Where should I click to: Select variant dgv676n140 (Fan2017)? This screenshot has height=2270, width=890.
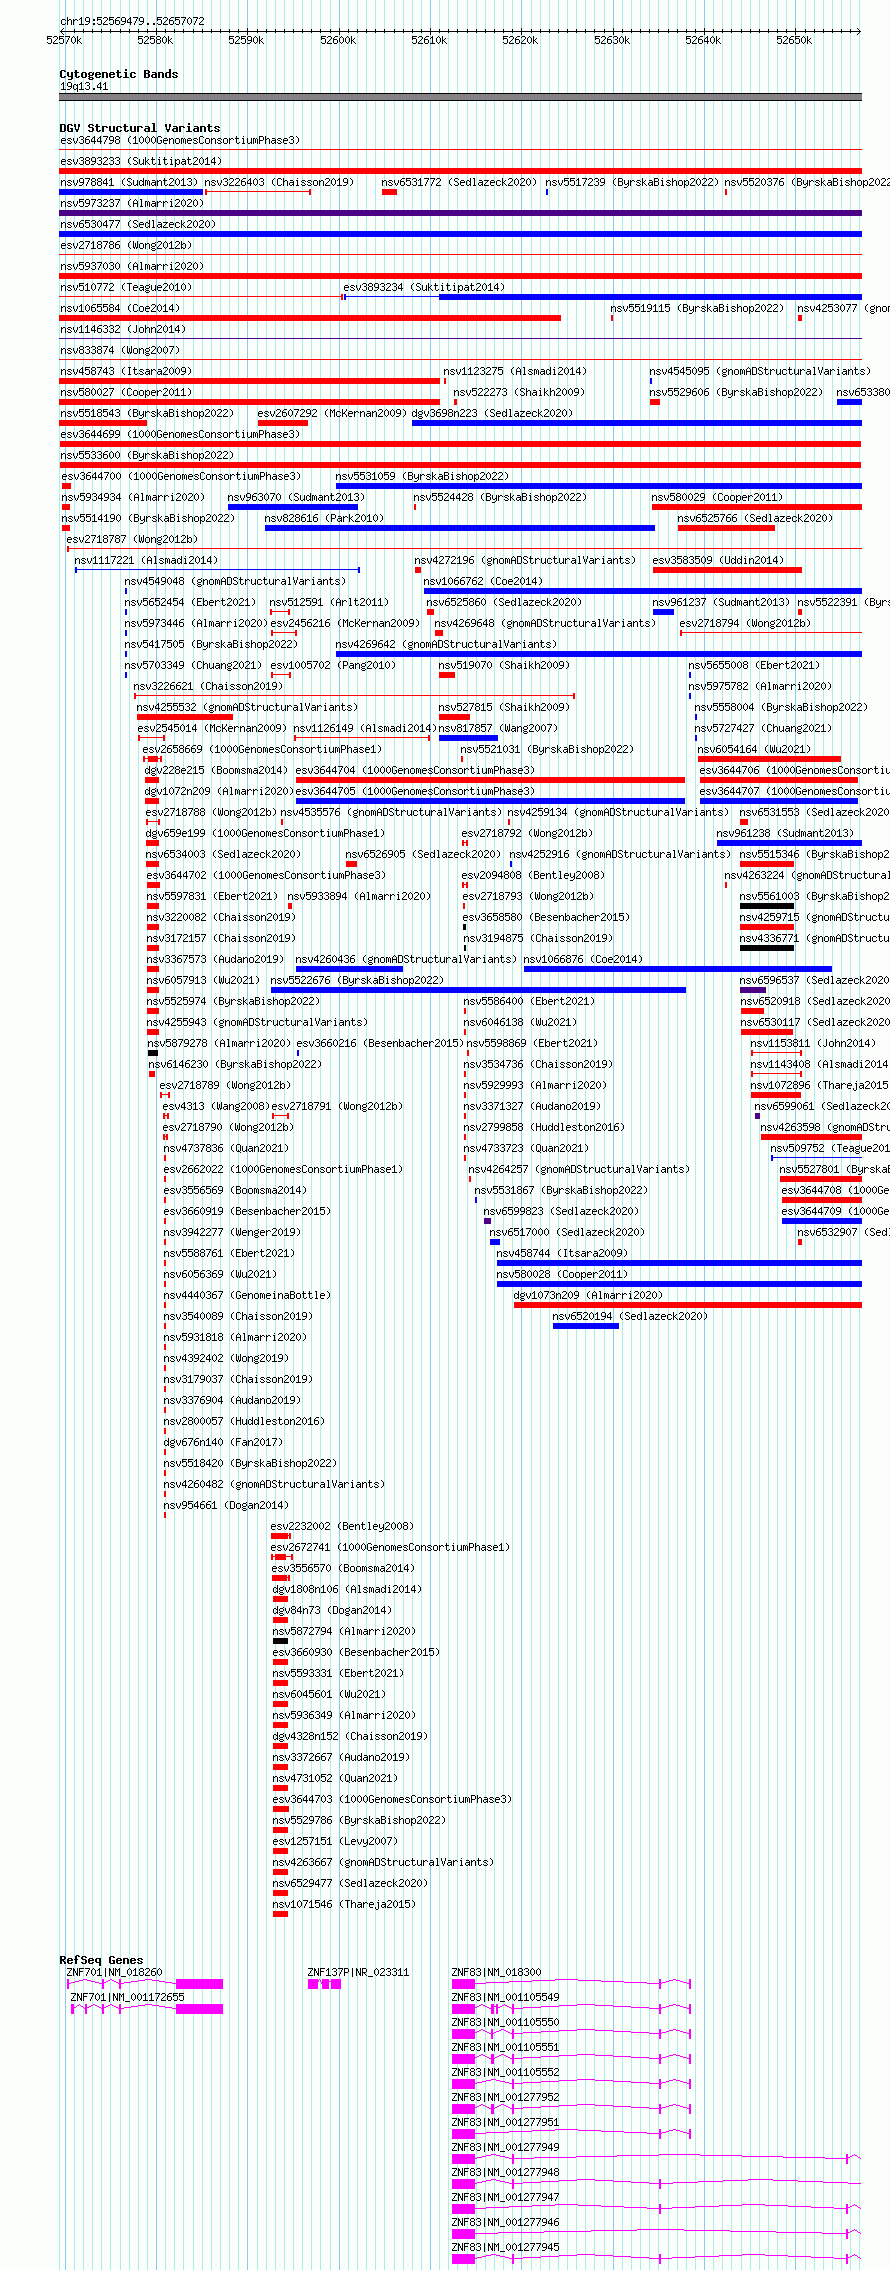(x=223, y=1442)
